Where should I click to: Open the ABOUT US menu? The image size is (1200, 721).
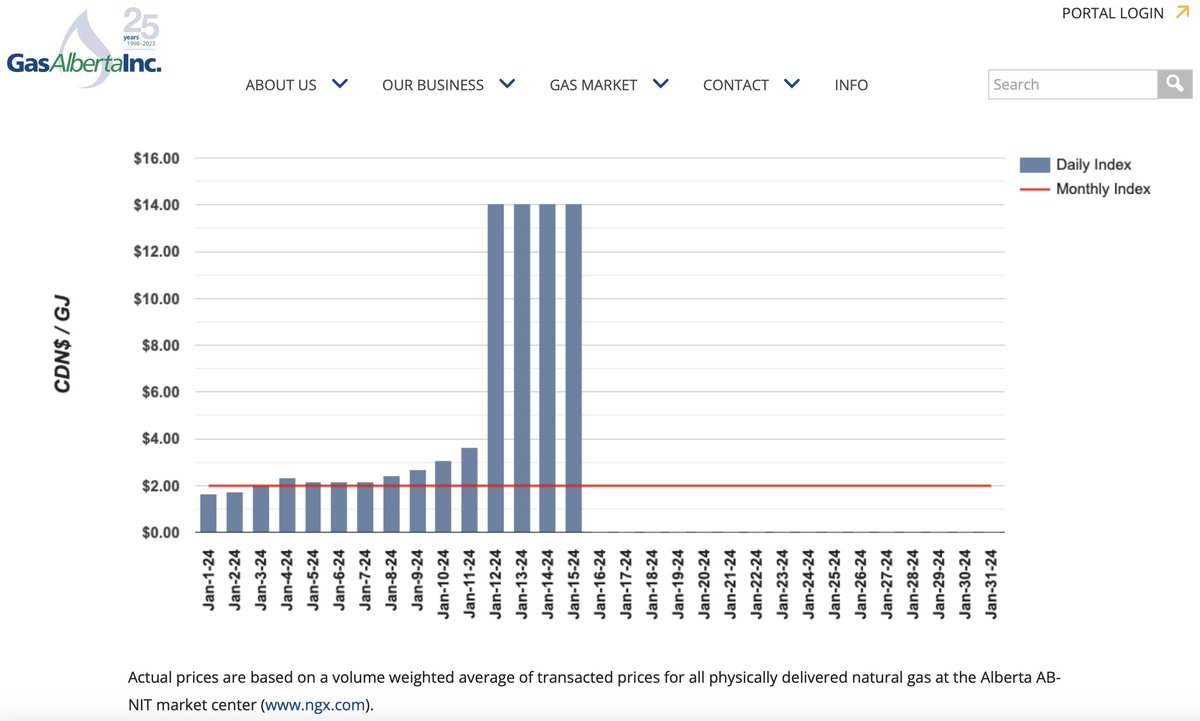[281, 85]
